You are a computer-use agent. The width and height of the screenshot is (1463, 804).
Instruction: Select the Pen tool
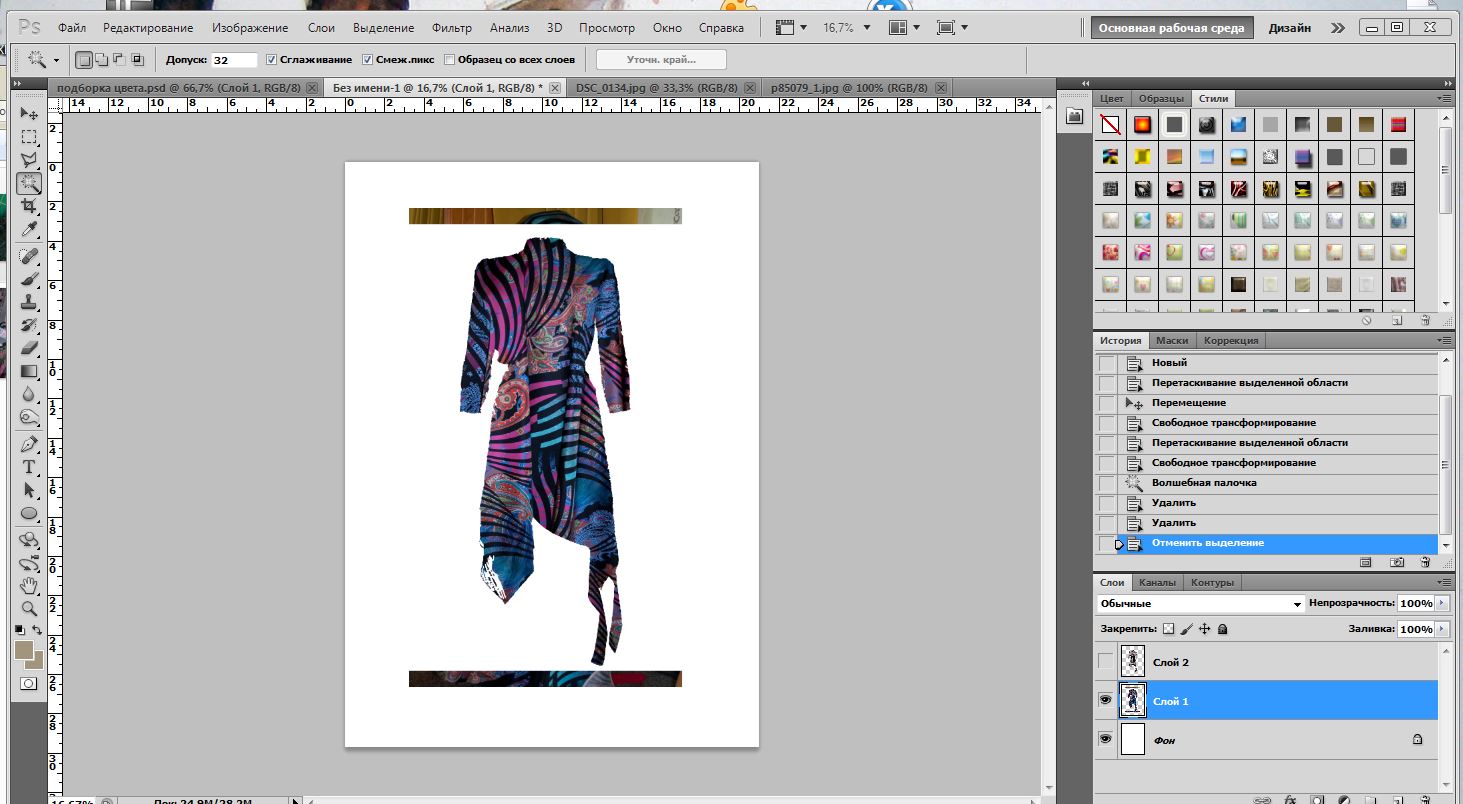point(29,444)
